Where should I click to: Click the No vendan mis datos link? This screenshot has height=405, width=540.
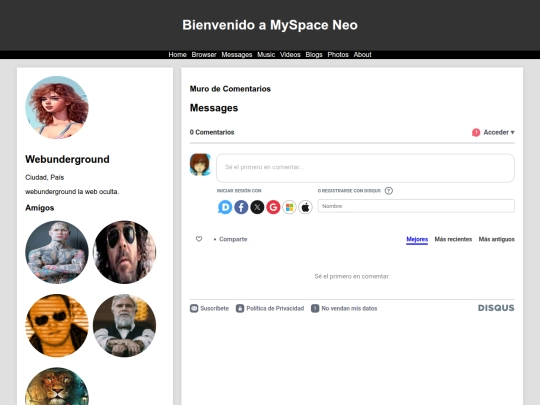(x=349, y=308)
